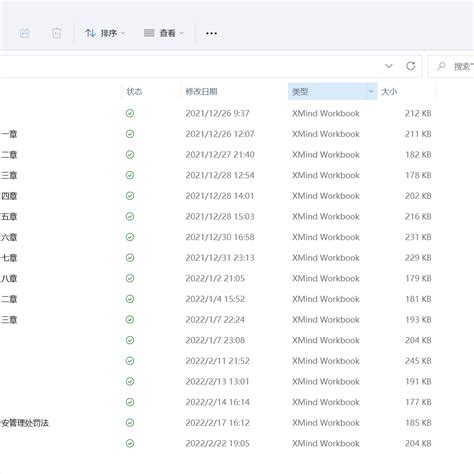
Task: Click sync status icon for 2021/12/27 21:40 row
Action: [130, 155]
